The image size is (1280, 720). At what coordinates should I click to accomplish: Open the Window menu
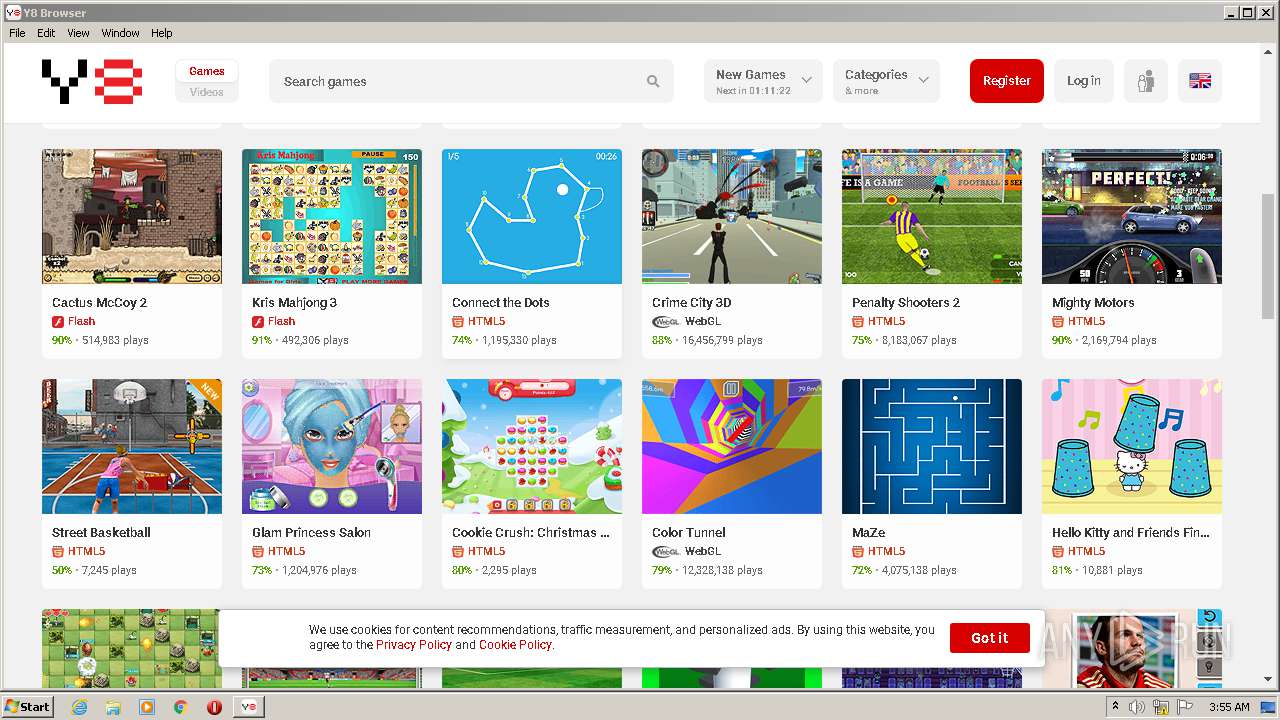tap(120, 33)
